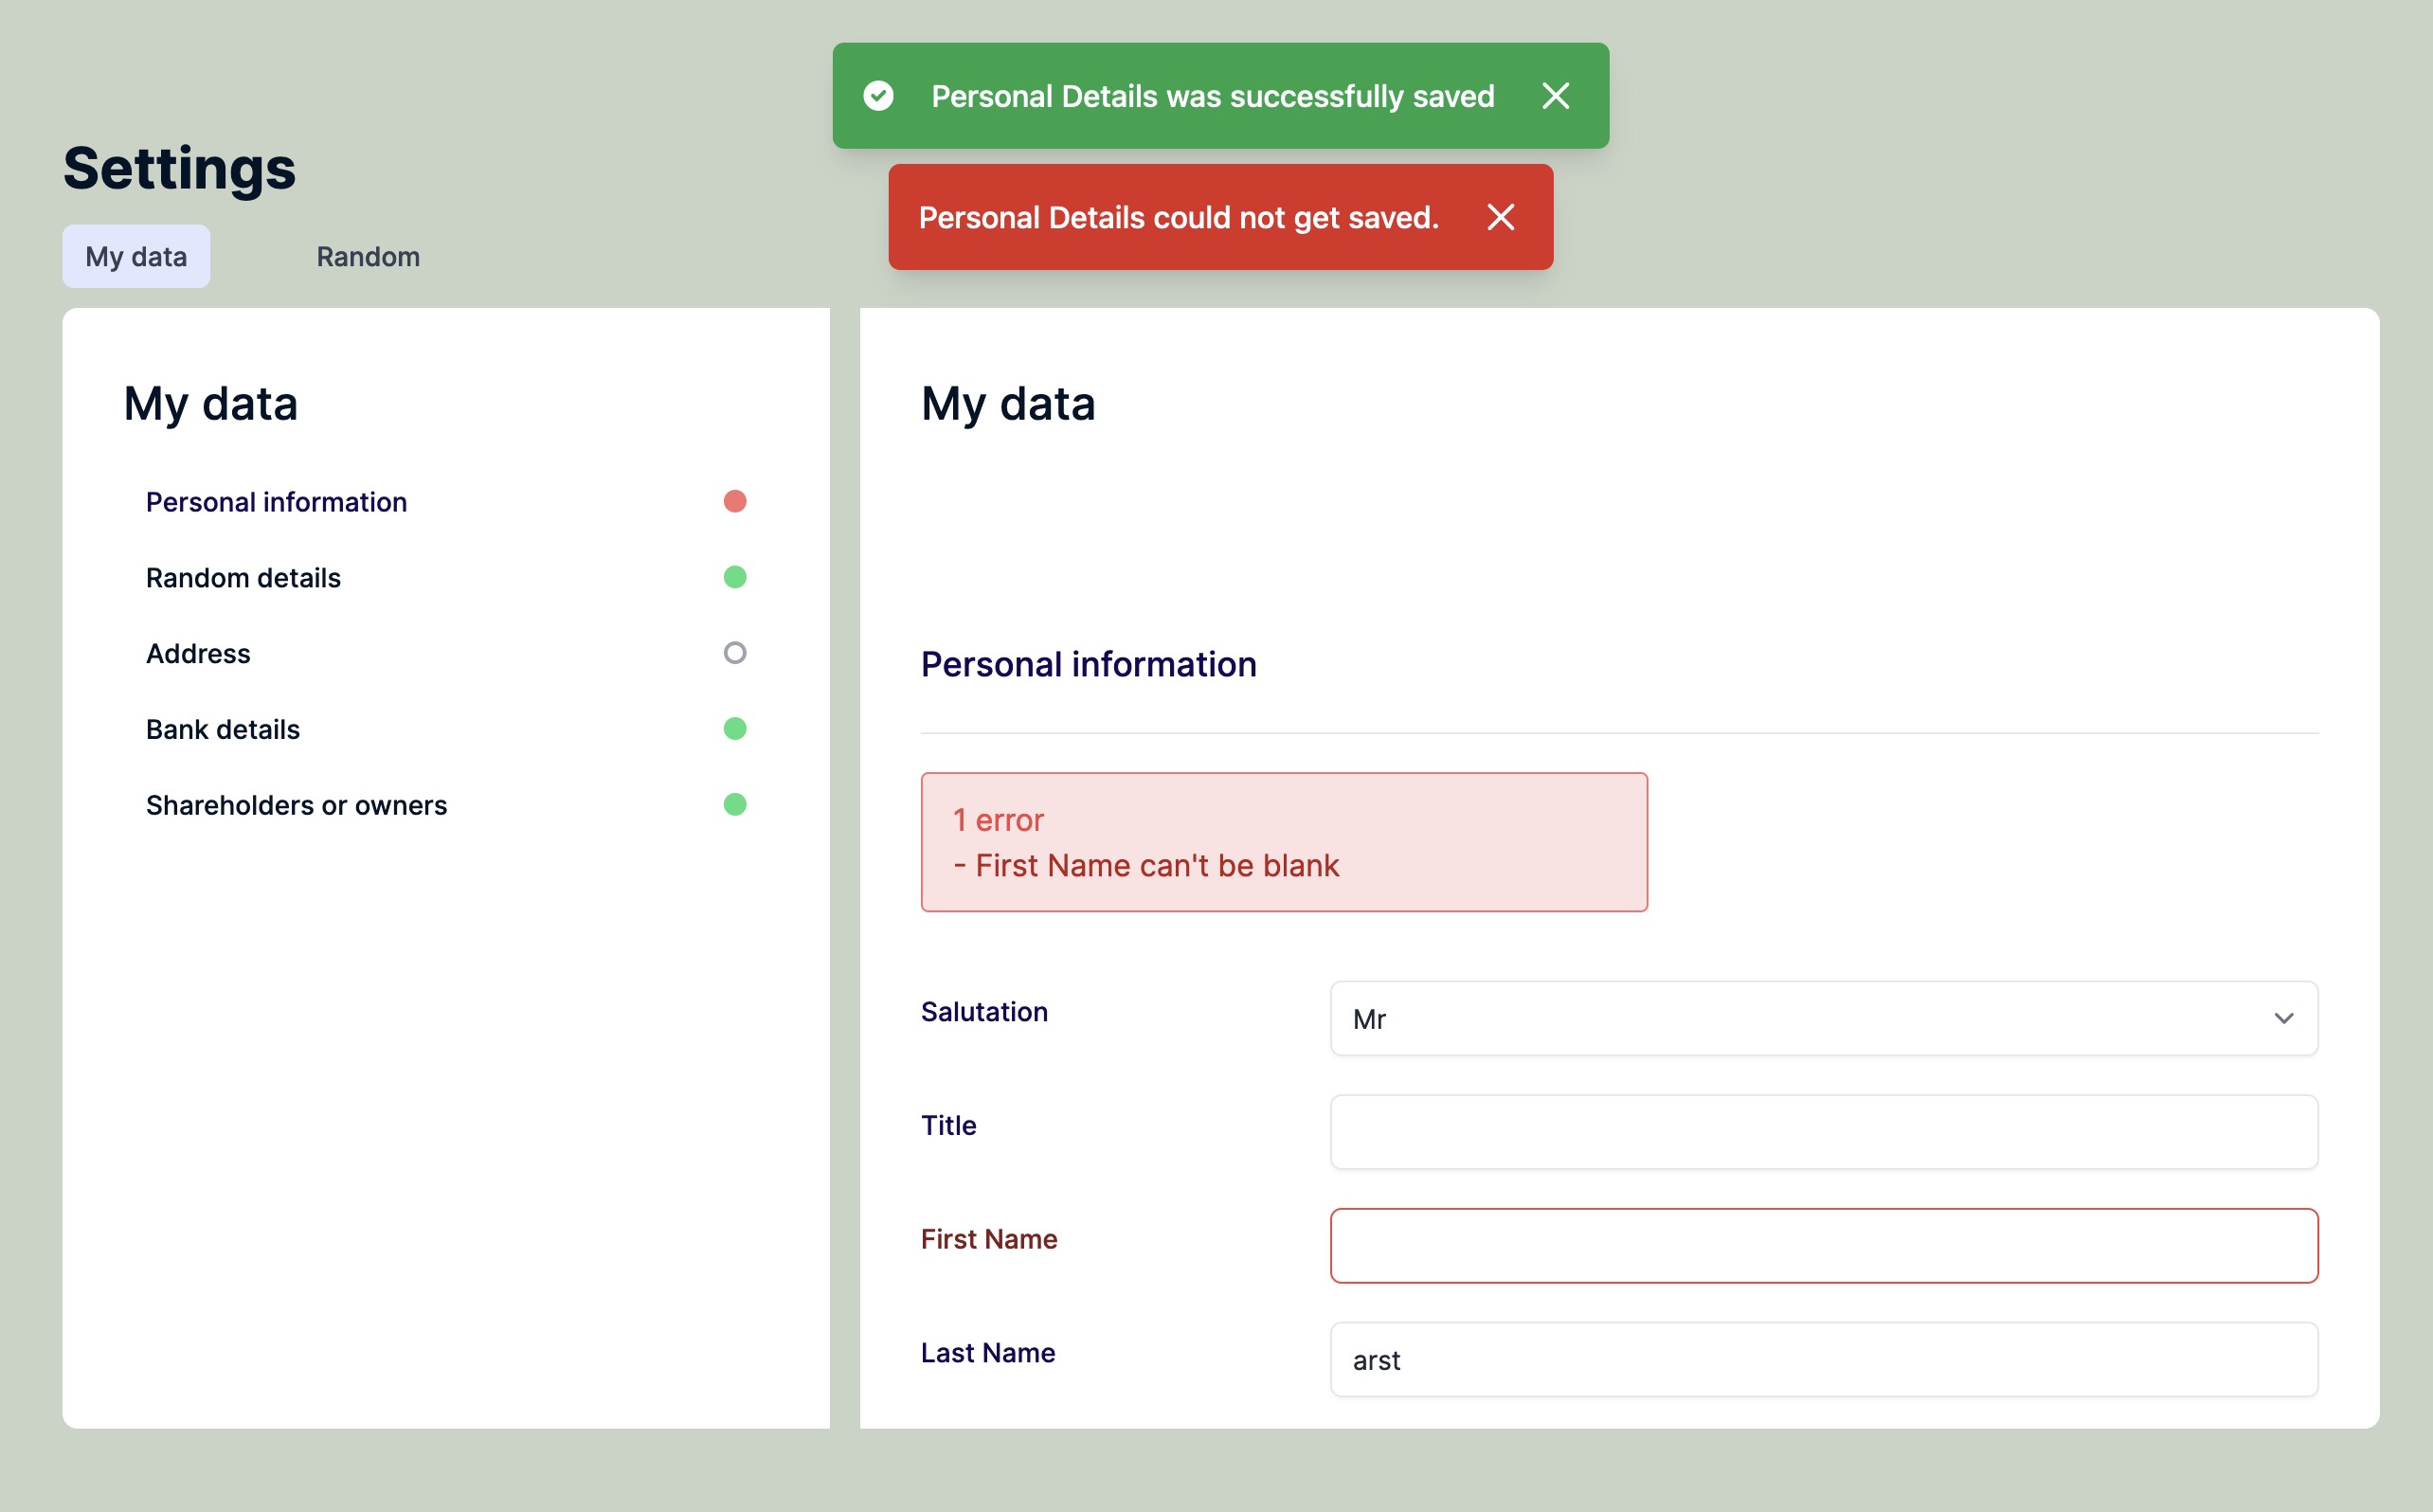This screenshot has width=2433, height=1512.
Task: Focus the empty First Name field
Action: click(x=1823, y=1246)
